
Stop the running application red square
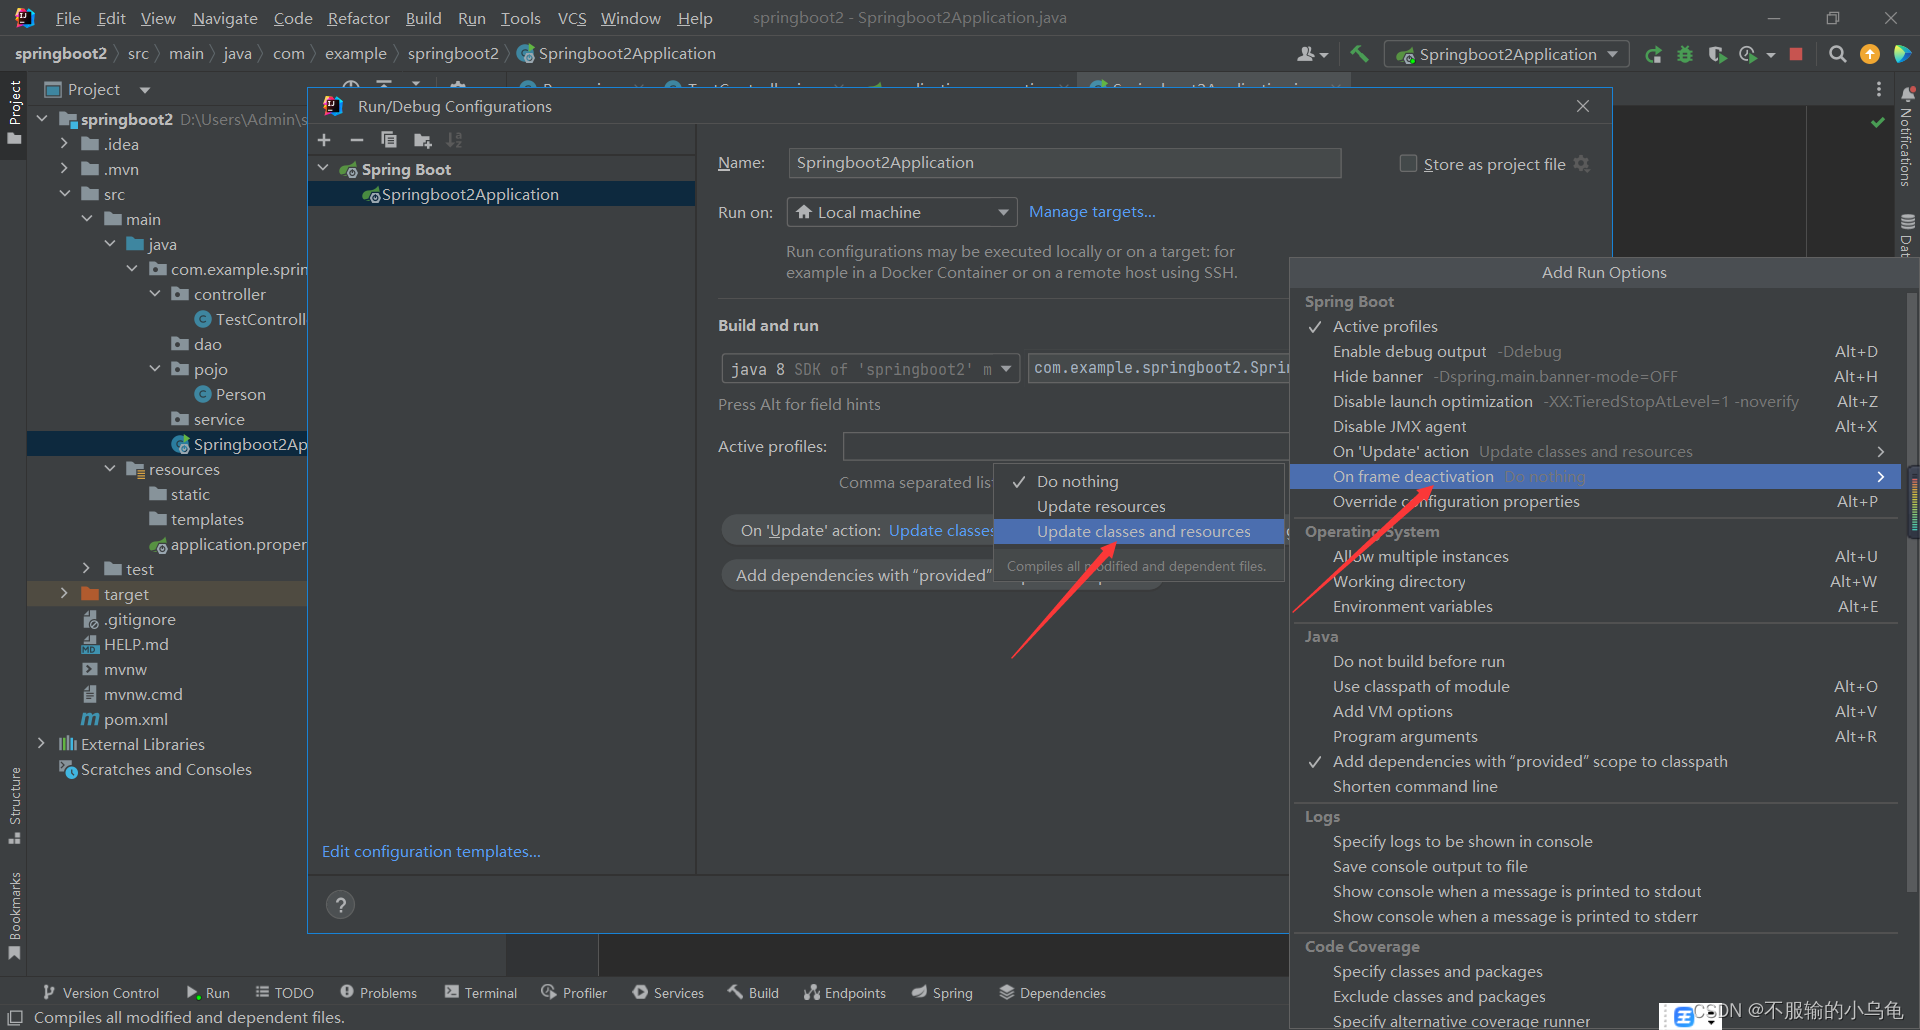click(x=1796, y=54)
